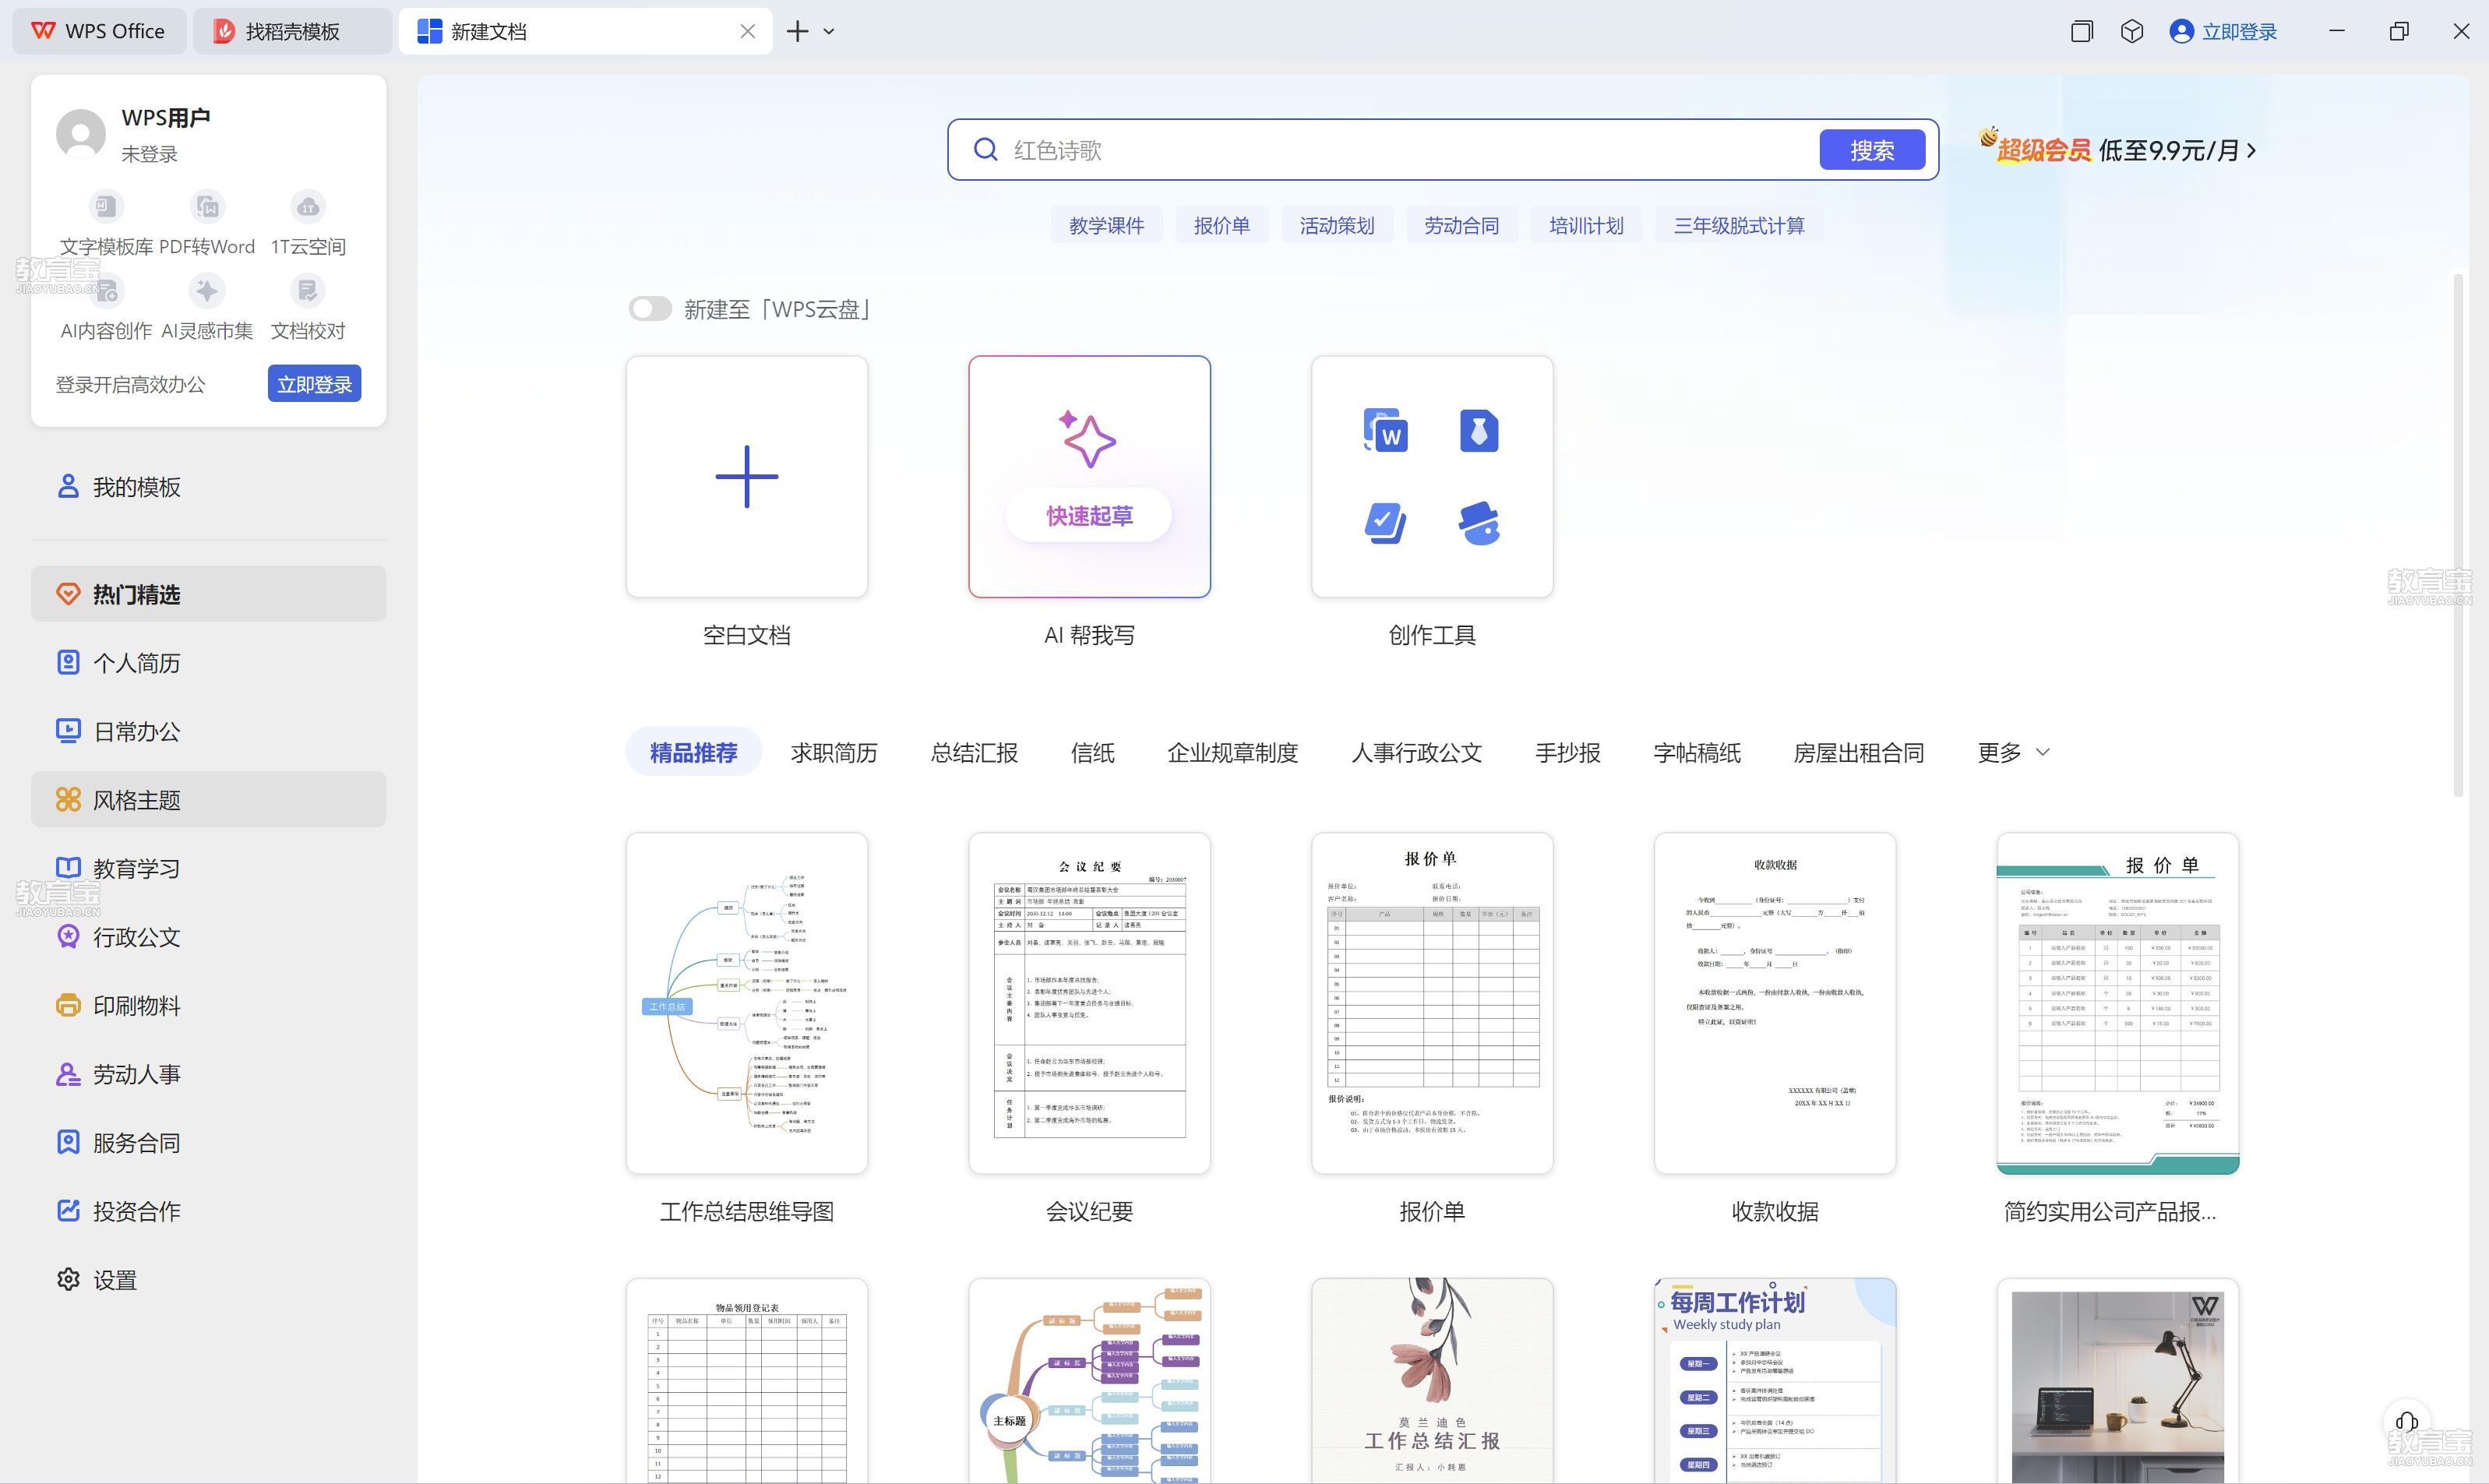The image size is (2489, 1484).
Task: Switch to the 人事行政公文 tab
Action: tap(1416, 752)
